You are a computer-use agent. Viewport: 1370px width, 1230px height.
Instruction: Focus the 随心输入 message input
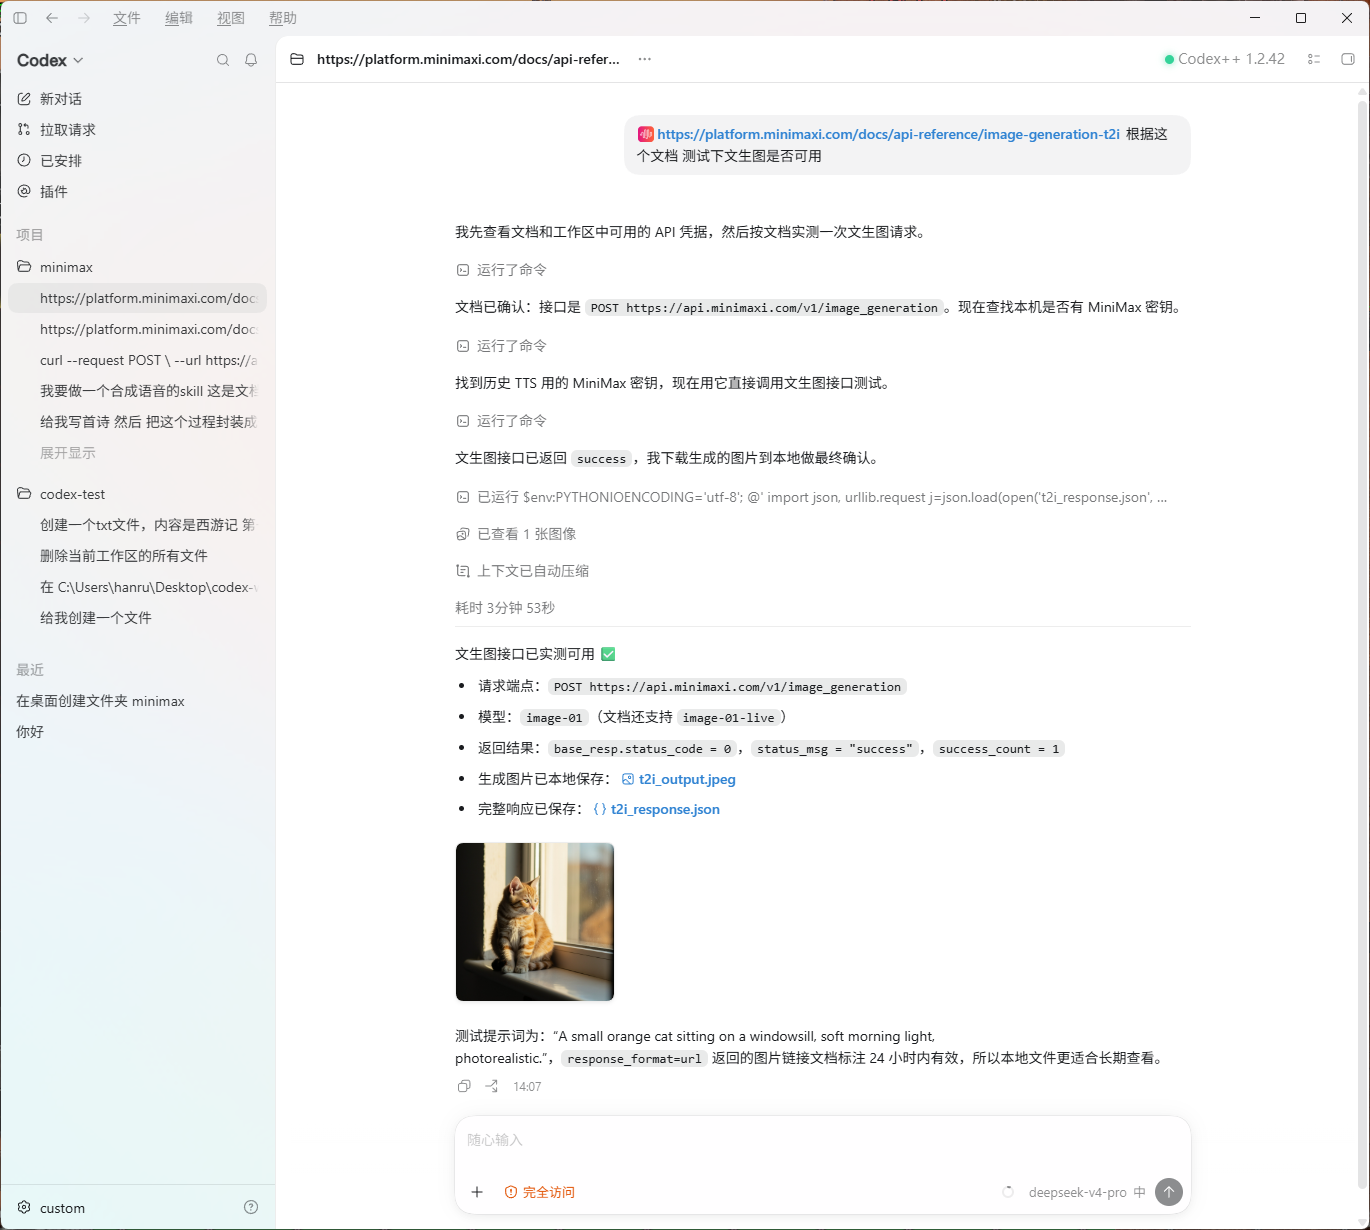tap(822, 1140)
